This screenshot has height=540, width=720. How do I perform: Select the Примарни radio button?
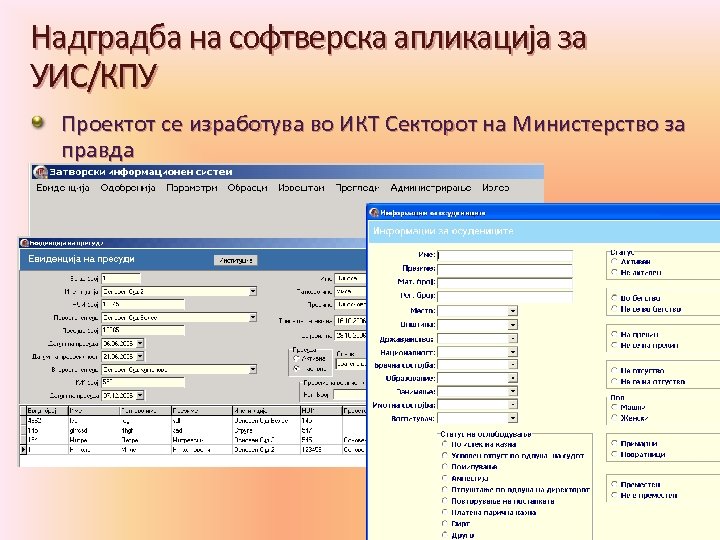614,444
